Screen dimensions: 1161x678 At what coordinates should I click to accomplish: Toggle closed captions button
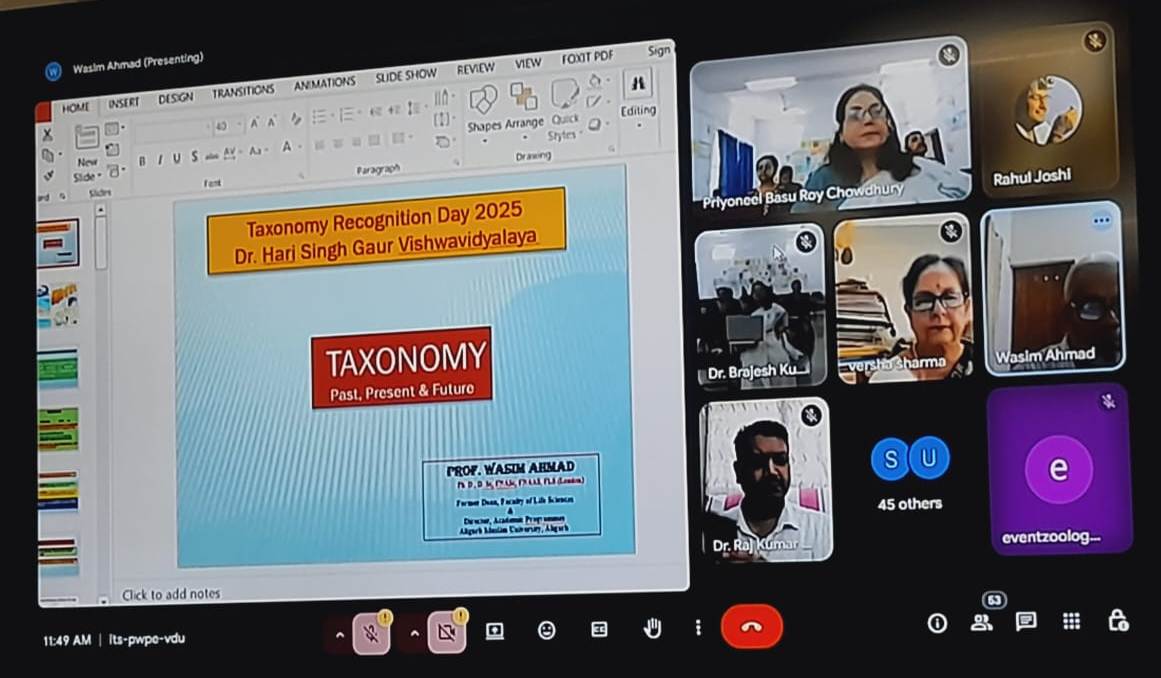click(599, 630)
